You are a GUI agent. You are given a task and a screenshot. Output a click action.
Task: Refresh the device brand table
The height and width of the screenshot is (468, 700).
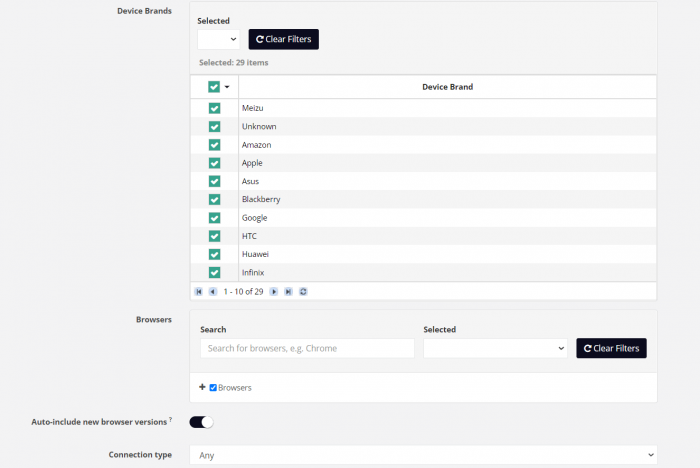(x=303, y=291)
